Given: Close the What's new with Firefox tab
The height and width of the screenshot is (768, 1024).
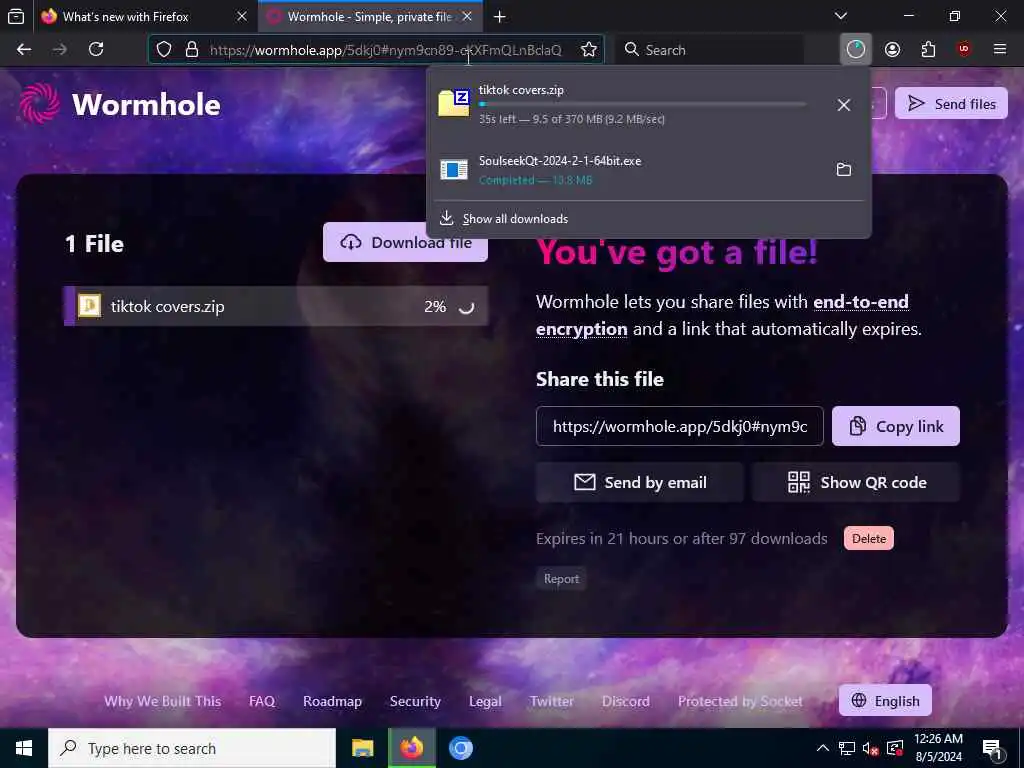Looking at the screenshot, I should (x=242, y=16).
